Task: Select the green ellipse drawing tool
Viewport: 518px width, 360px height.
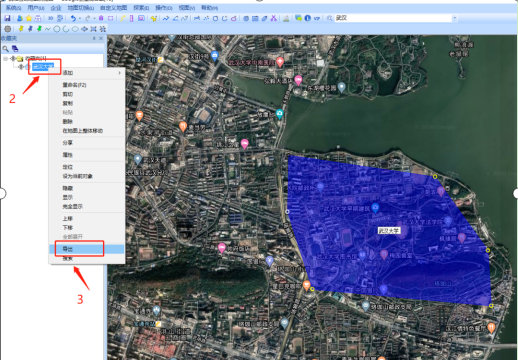Action: coord(75,29)
